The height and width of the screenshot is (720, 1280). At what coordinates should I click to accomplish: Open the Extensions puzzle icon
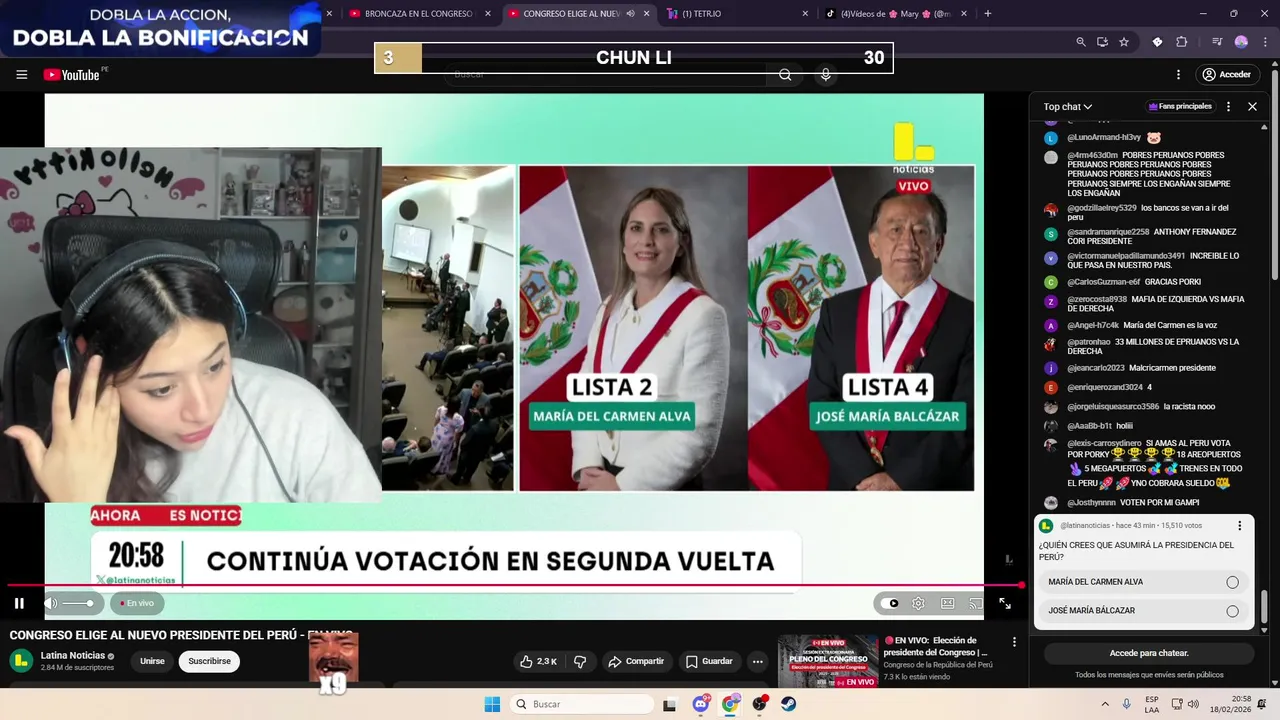point(1182,42)
